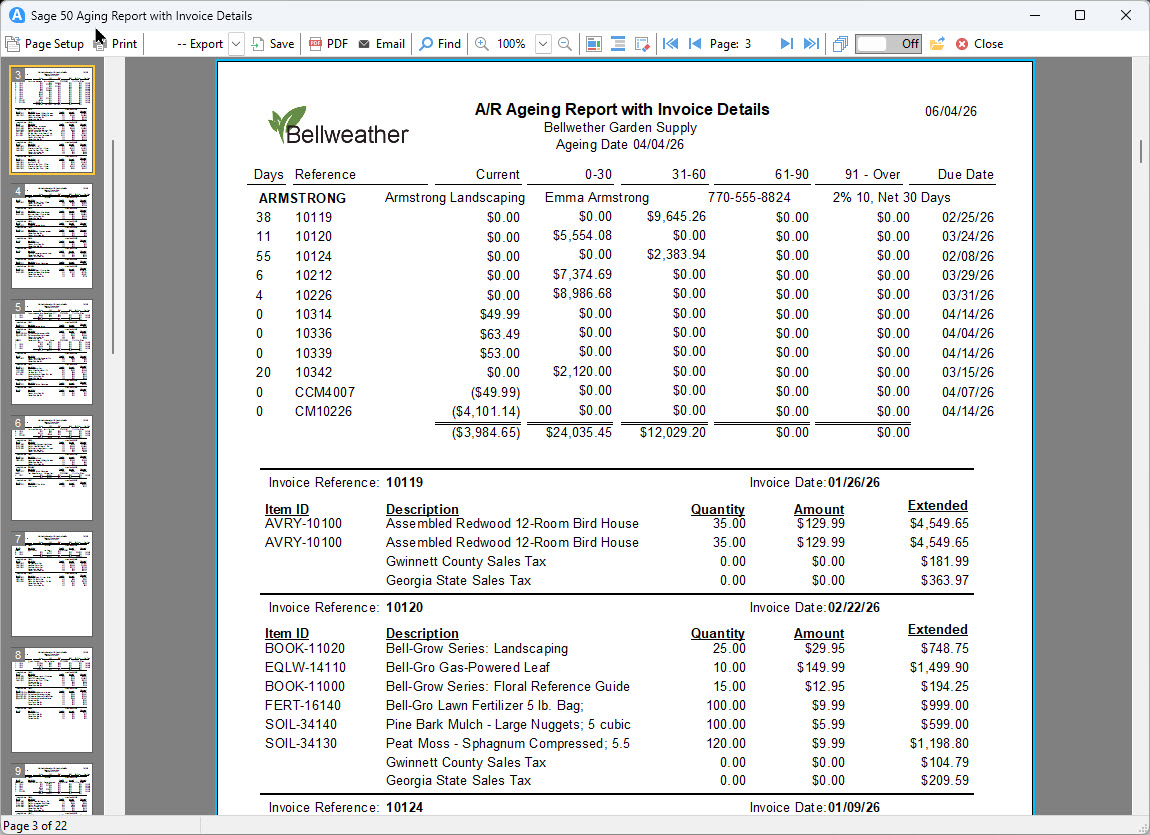
Task: Click the edit page eraser icon
Action: click(x=642, y=44)
